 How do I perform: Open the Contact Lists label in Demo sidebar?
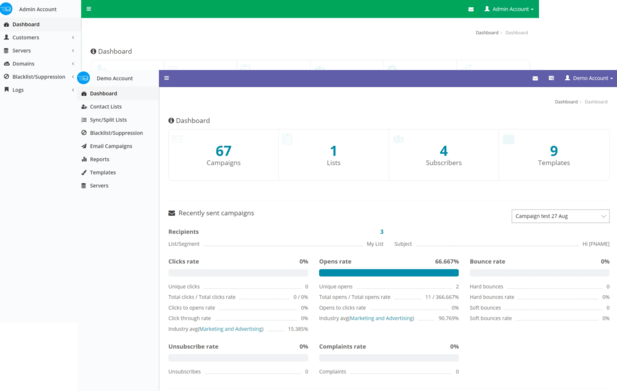(x=105, y=107)
